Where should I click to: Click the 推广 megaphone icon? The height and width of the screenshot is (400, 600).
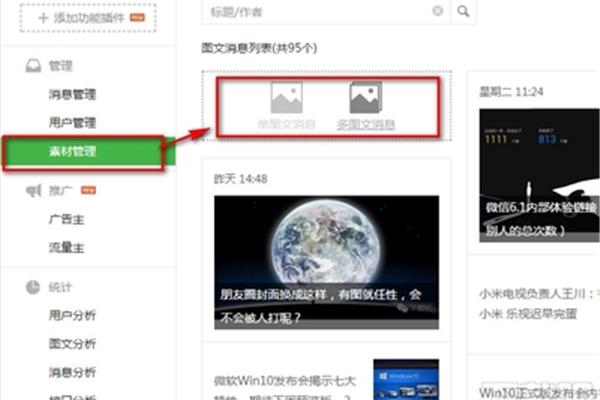coord(33,190)
